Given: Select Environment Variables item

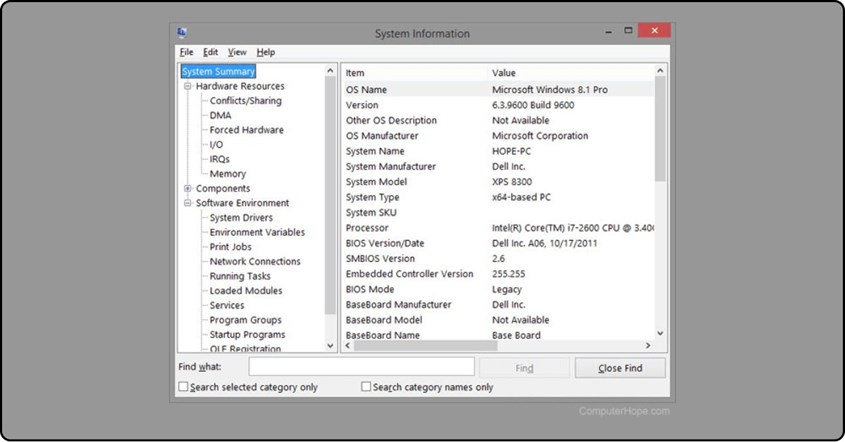Looking at the screenshot, I should 257,232.
